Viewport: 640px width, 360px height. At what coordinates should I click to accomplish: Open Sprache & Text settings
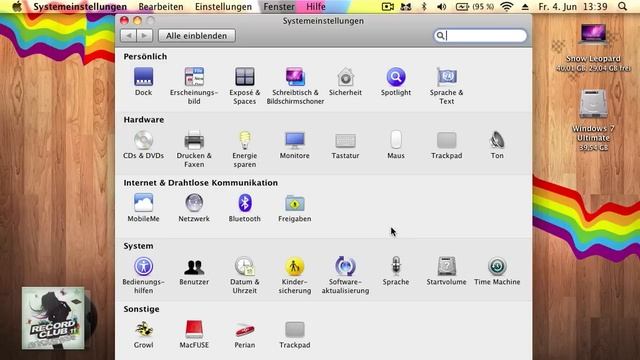pyautogui.click(x=447, y=86)
